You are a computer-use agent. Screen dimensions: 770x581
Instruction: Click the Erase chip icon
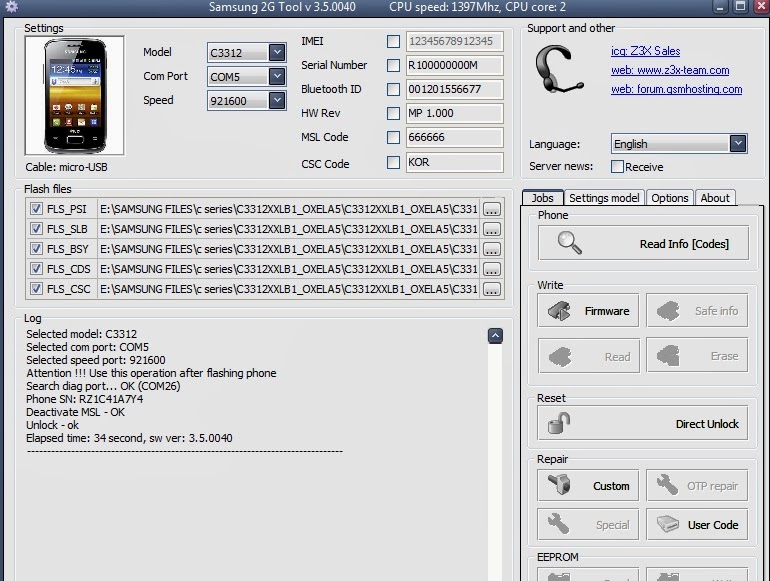(x=668, y=356)
